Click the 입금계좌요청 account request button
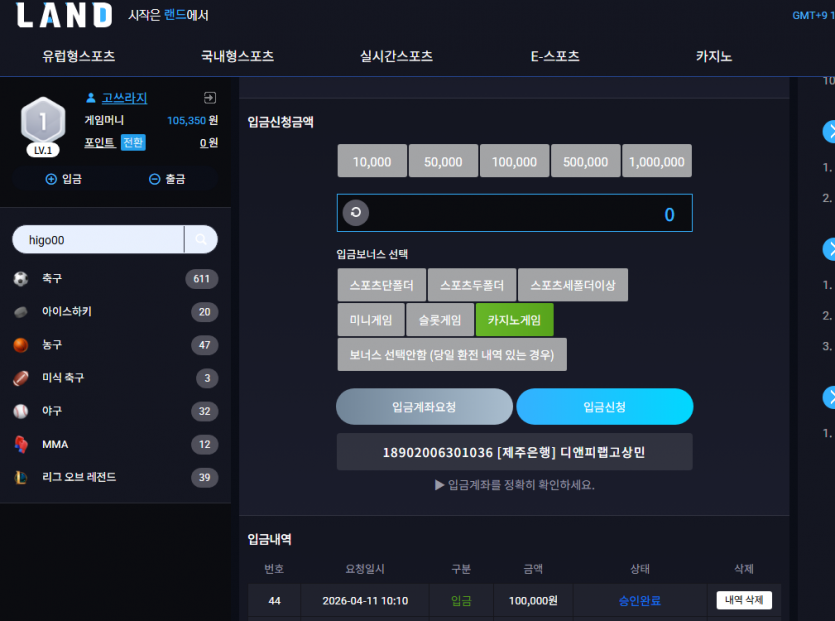835x621 pixels. (424, 406)
